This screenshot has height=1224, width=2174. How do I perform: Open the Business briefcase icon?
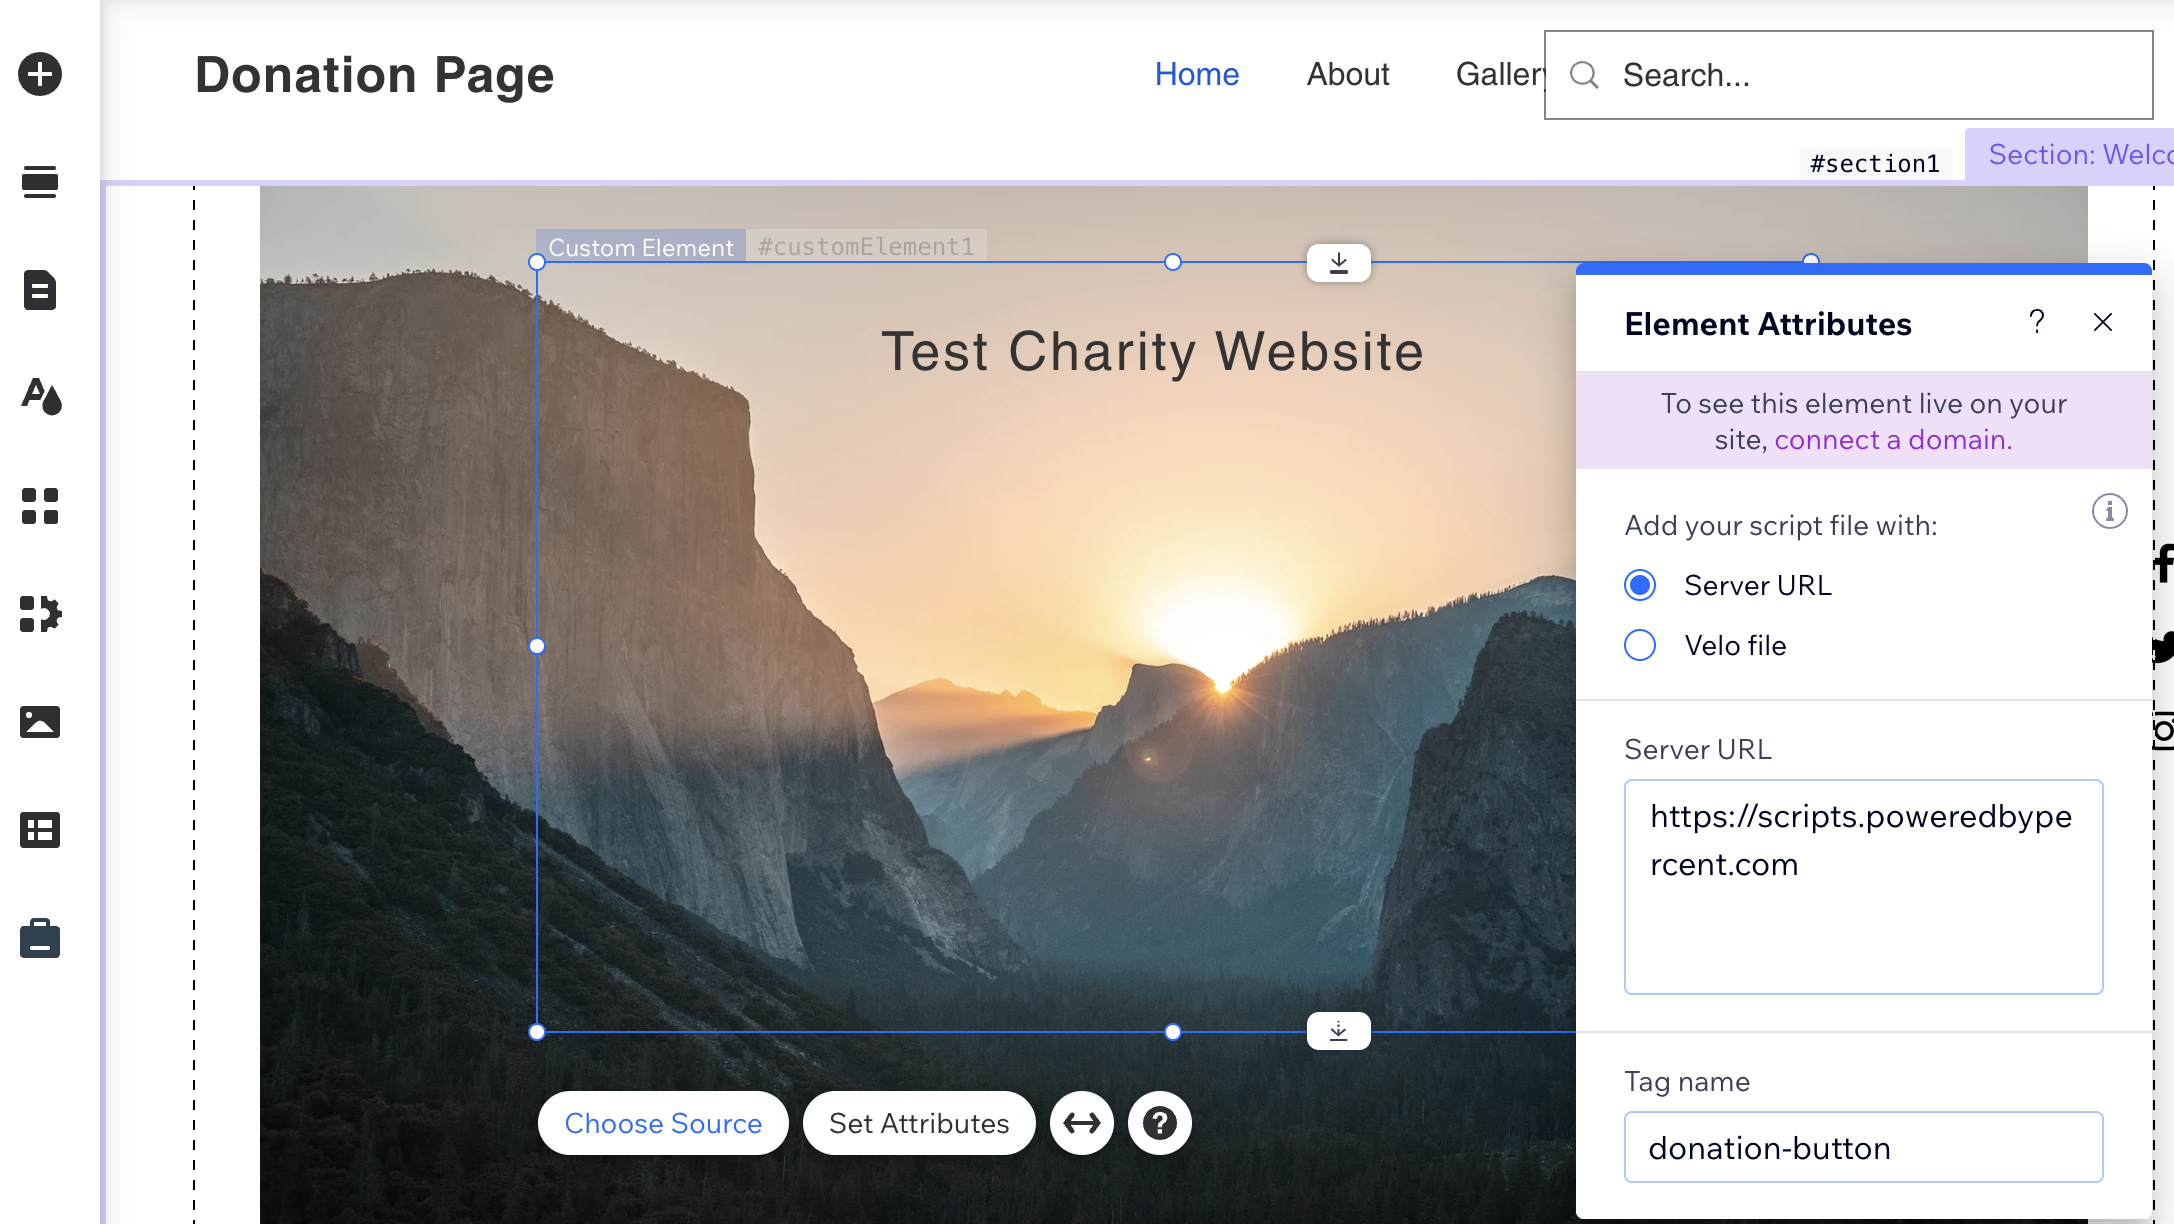pos(40,939)
